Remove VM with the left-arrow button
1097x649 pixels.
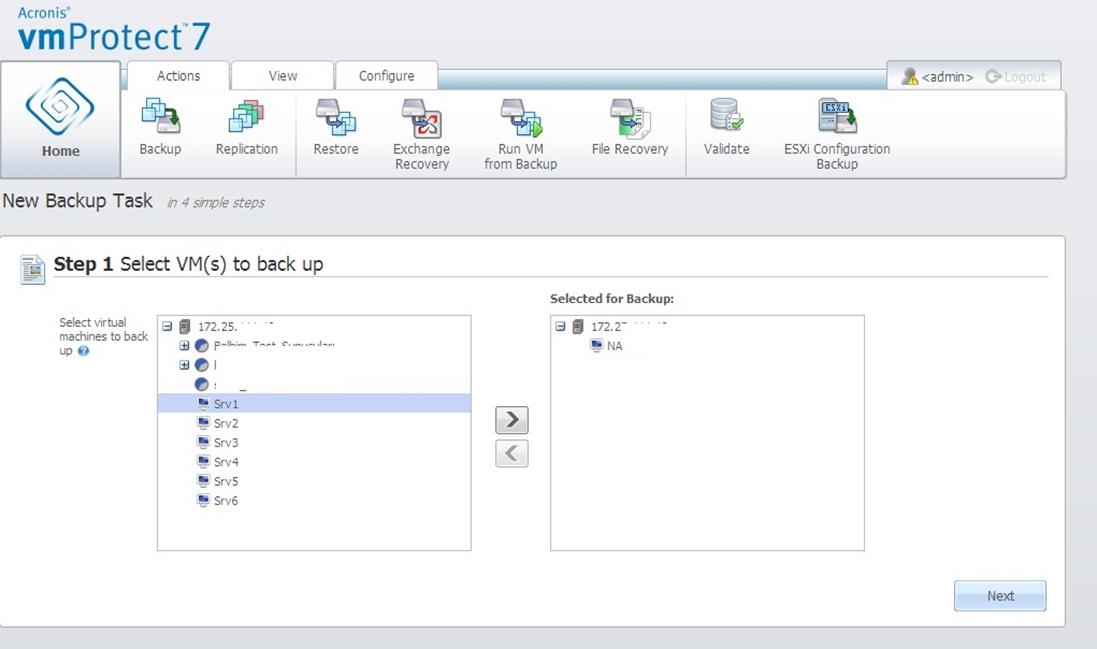(511, 453)
